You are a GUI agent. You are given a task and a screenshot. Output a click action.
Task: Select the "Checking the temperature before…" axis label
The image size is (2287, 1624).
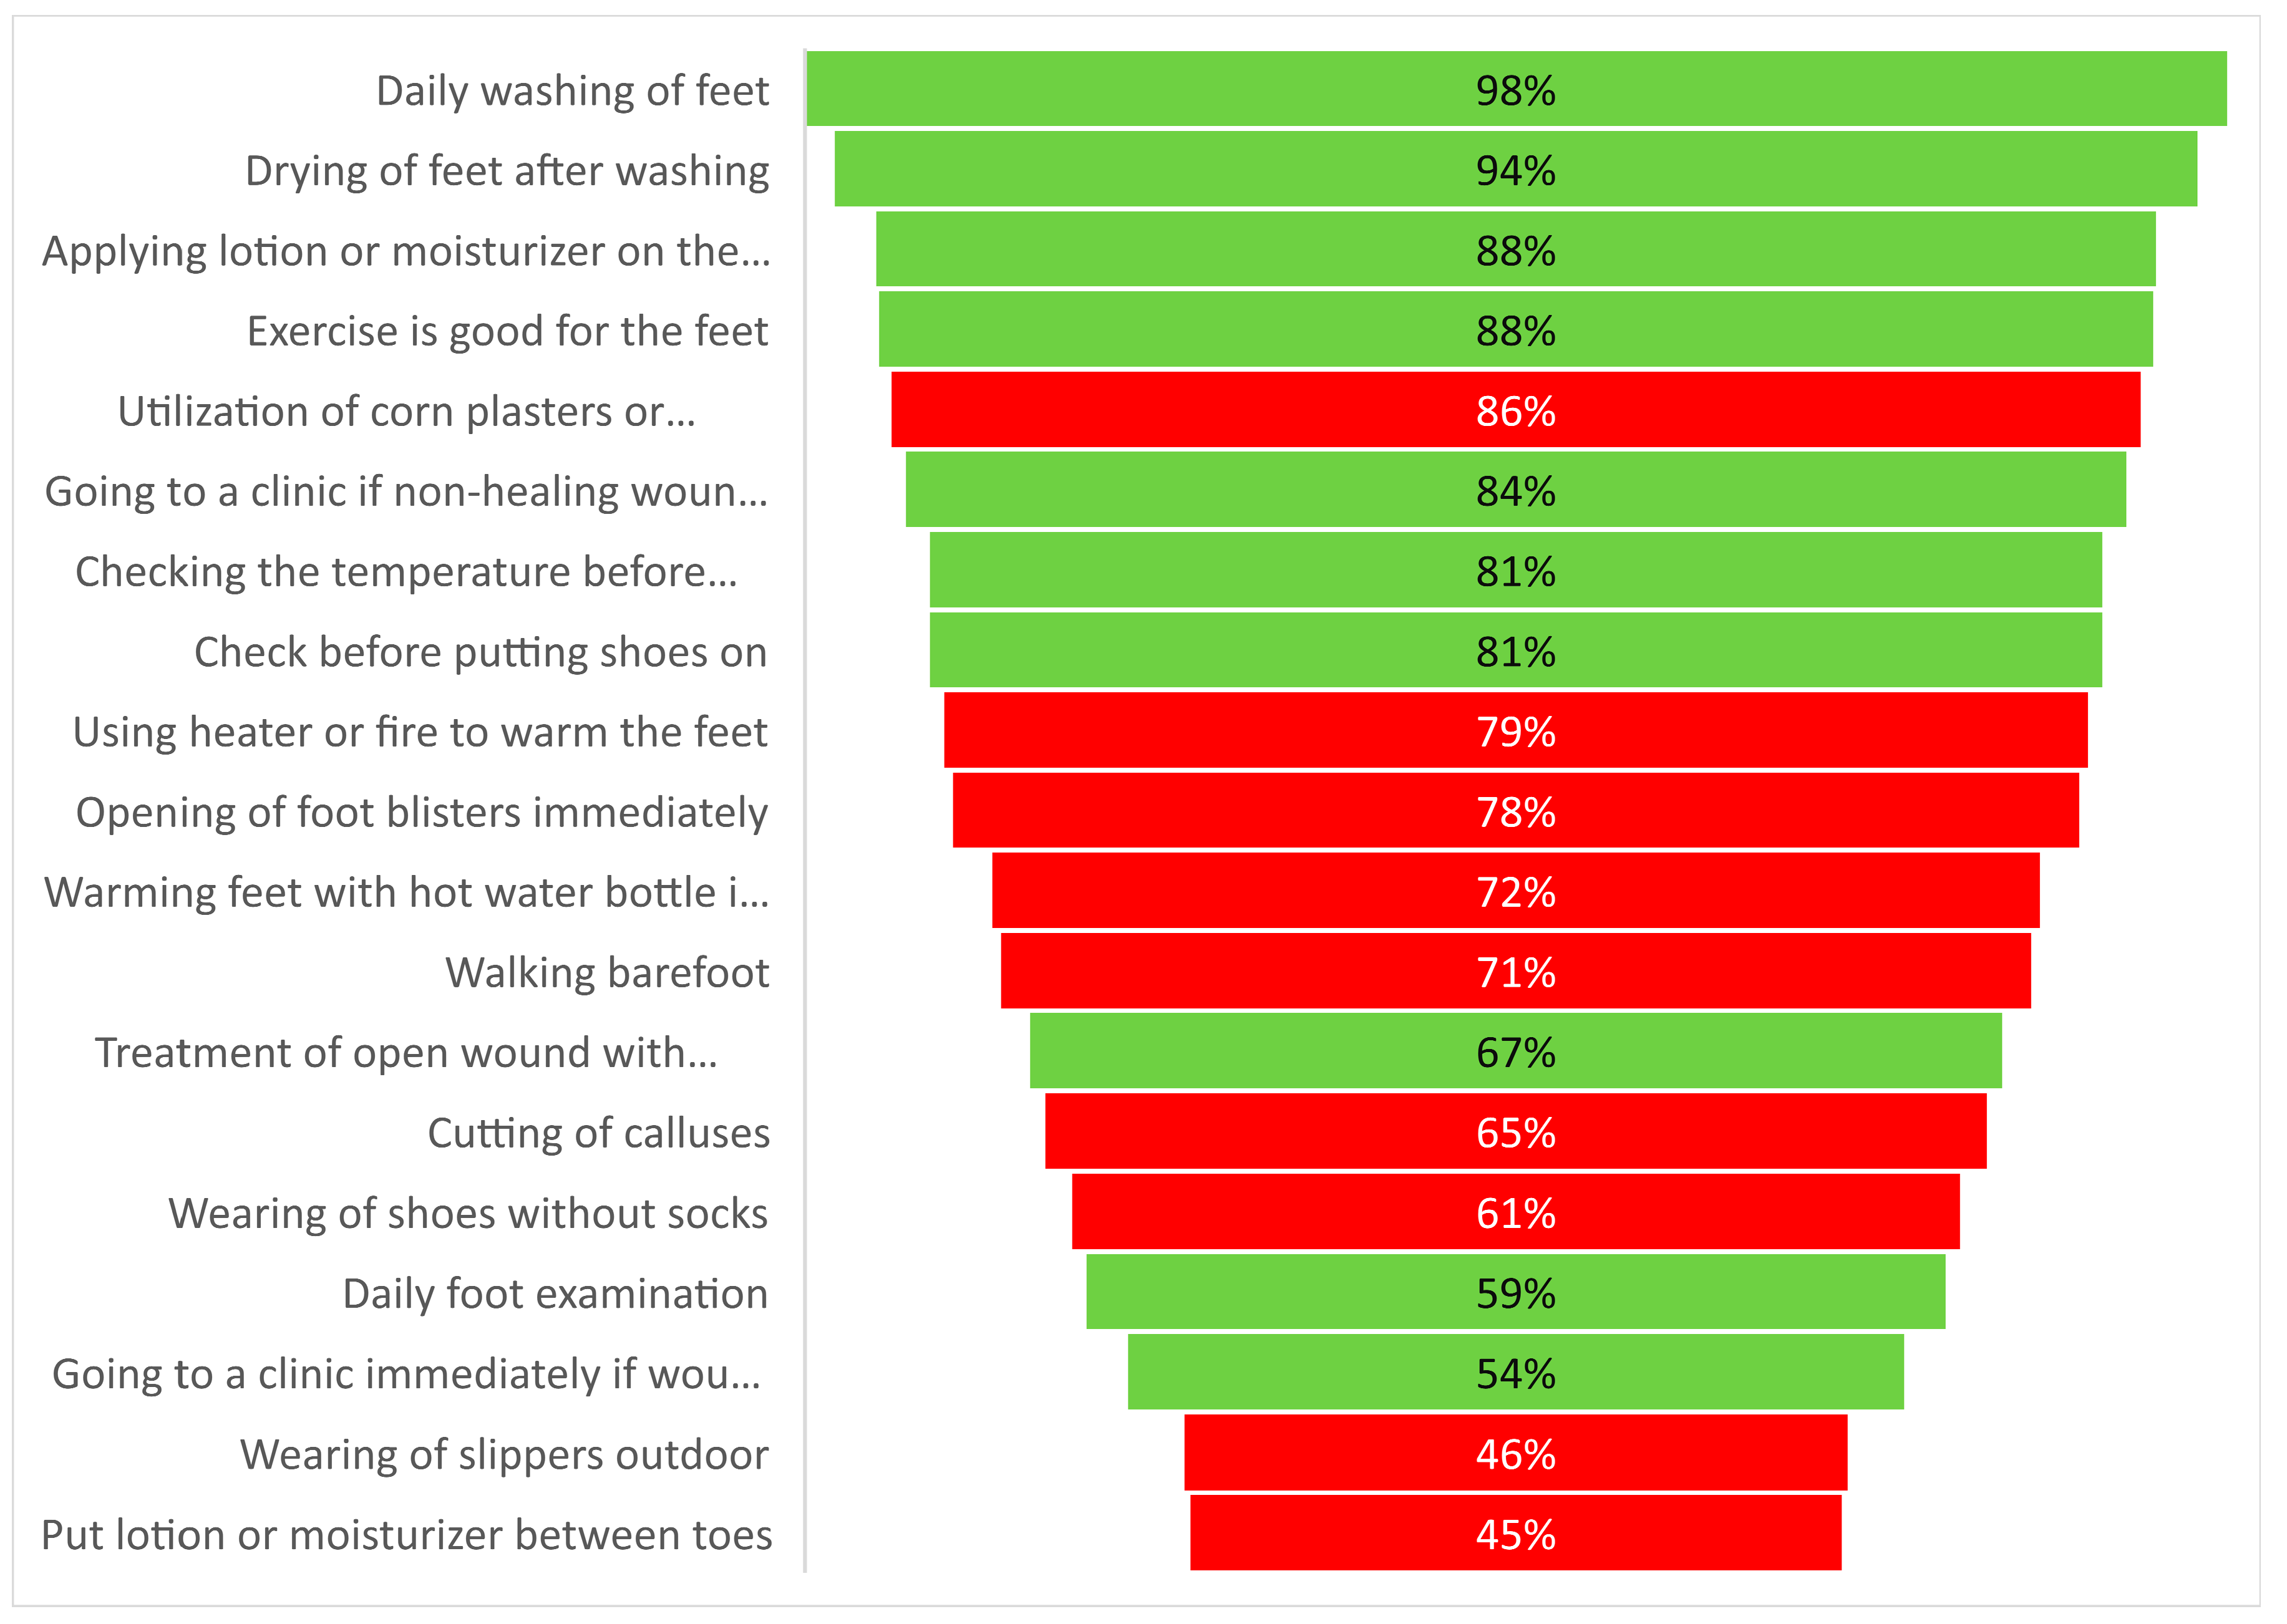click(x=406, y=572)
